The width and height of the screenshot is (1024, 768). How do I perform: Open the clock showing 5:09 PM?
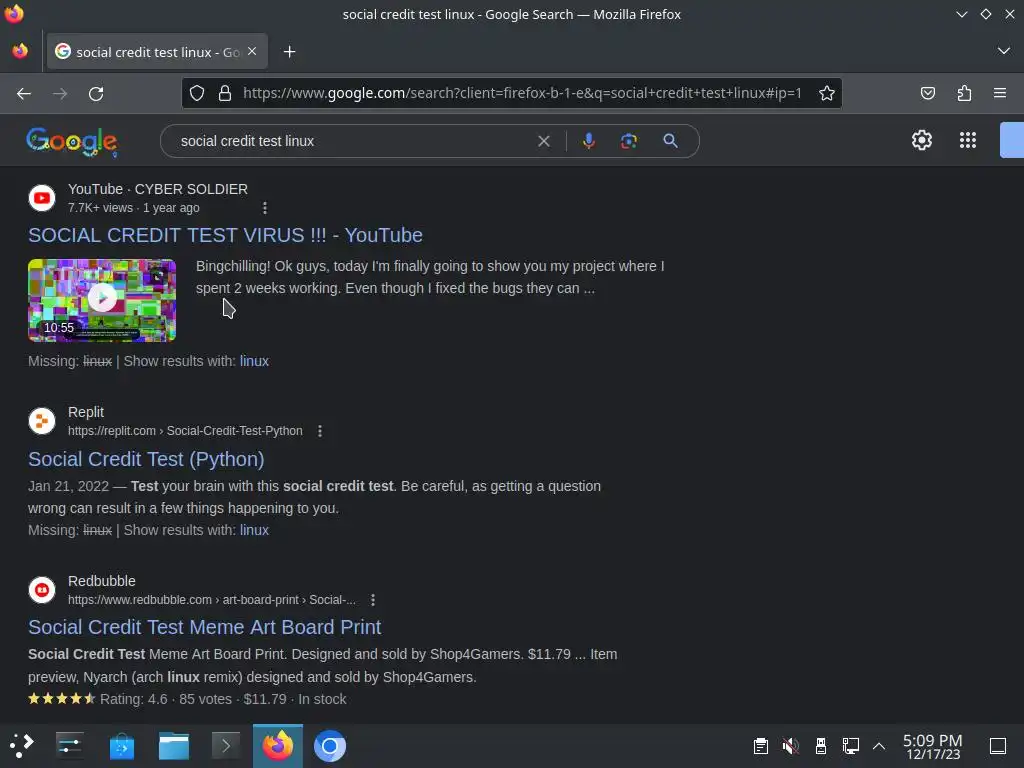point(933,746)
